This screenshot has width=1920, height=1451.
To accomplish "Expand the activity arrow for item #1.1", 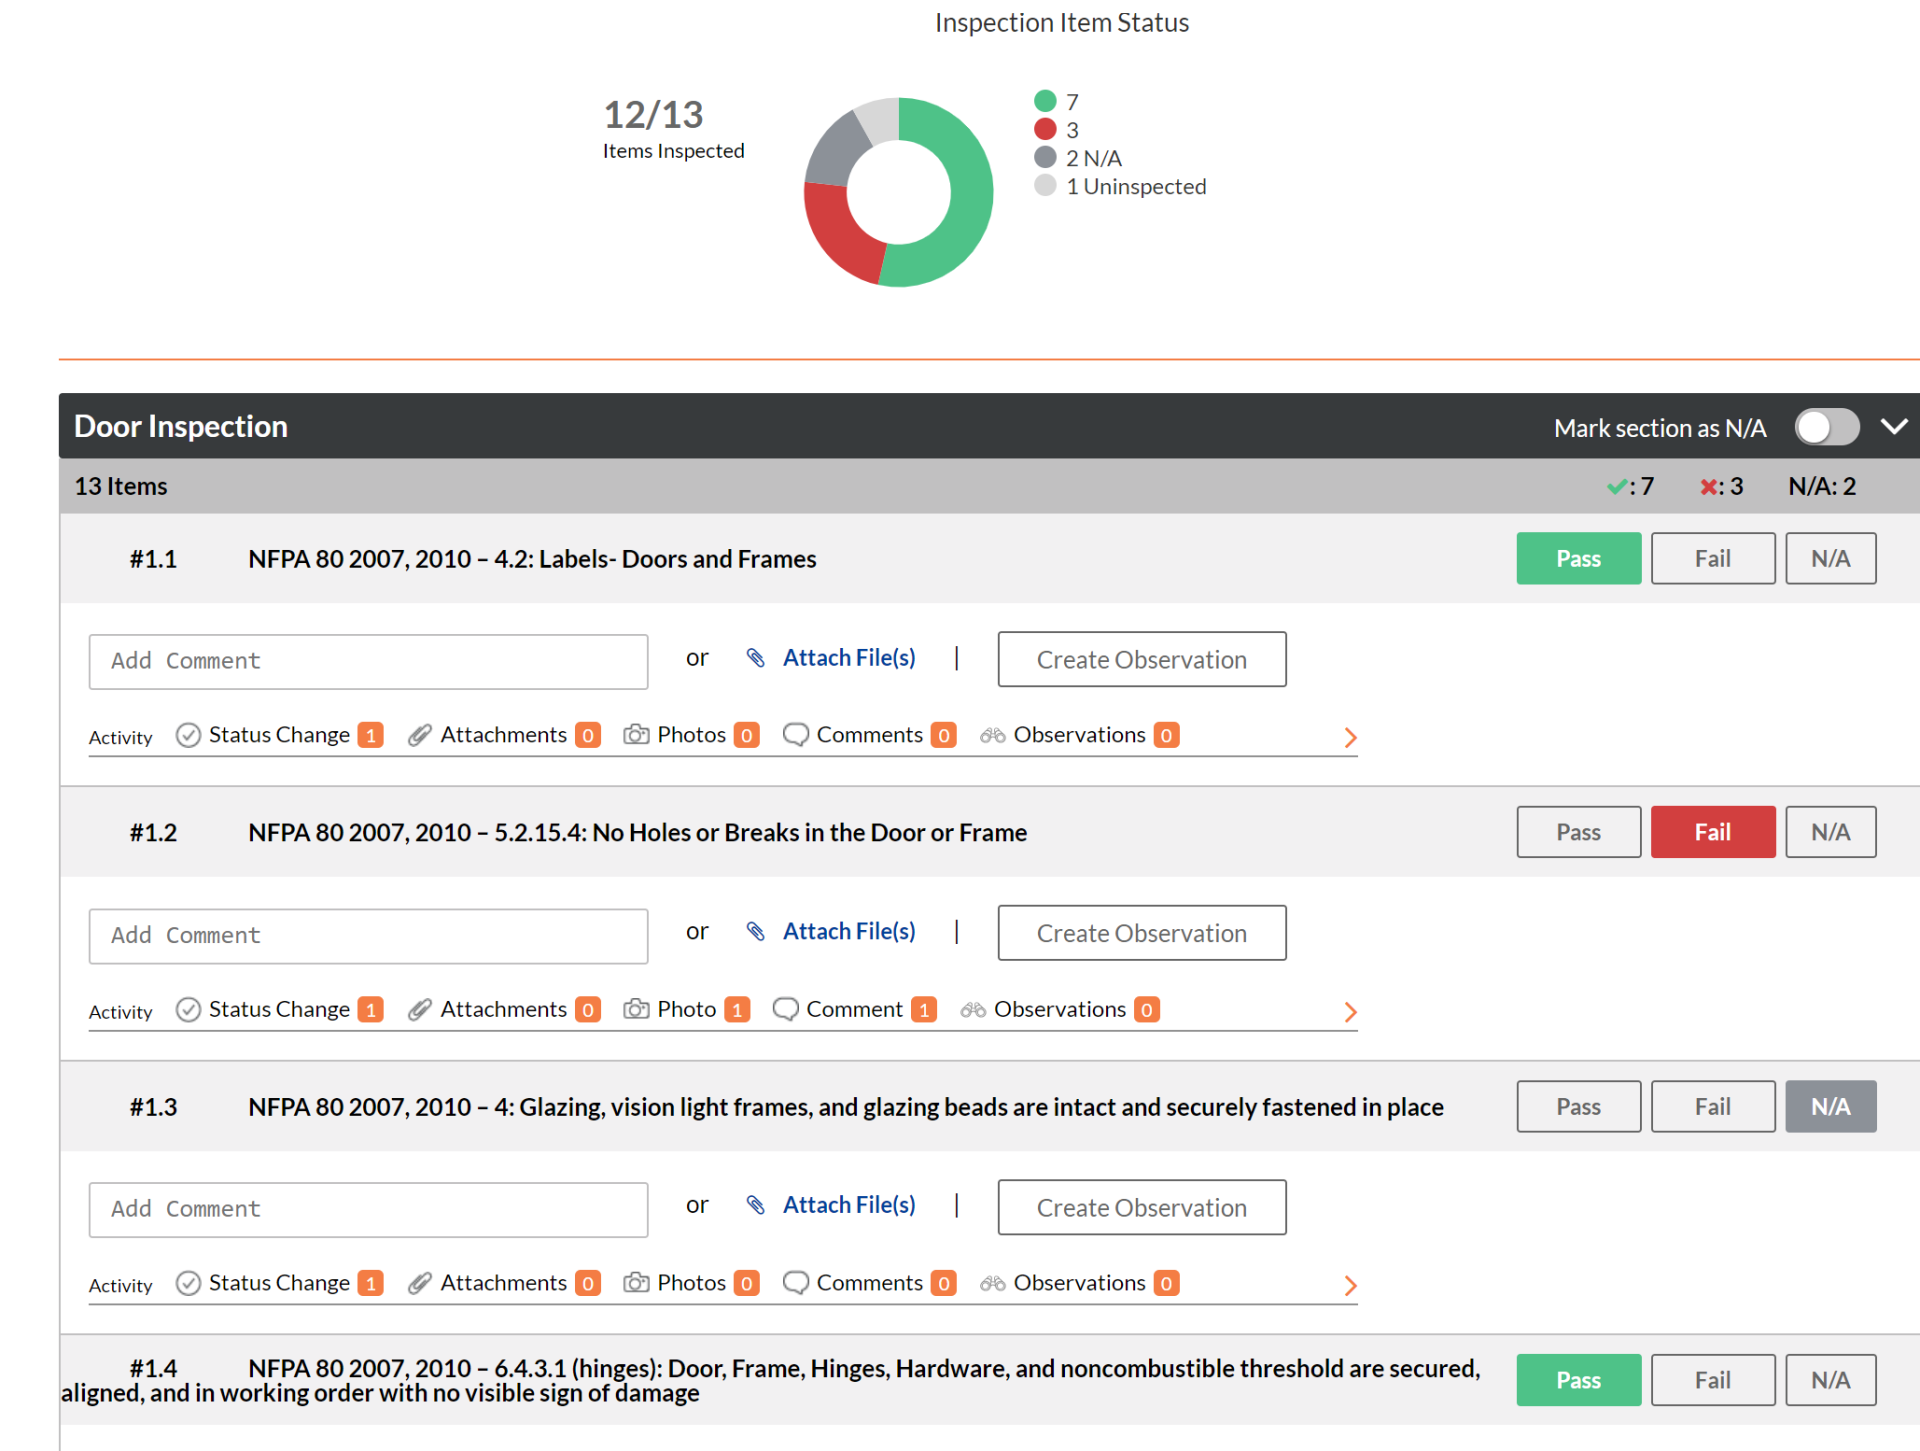I will (1350, 737).
